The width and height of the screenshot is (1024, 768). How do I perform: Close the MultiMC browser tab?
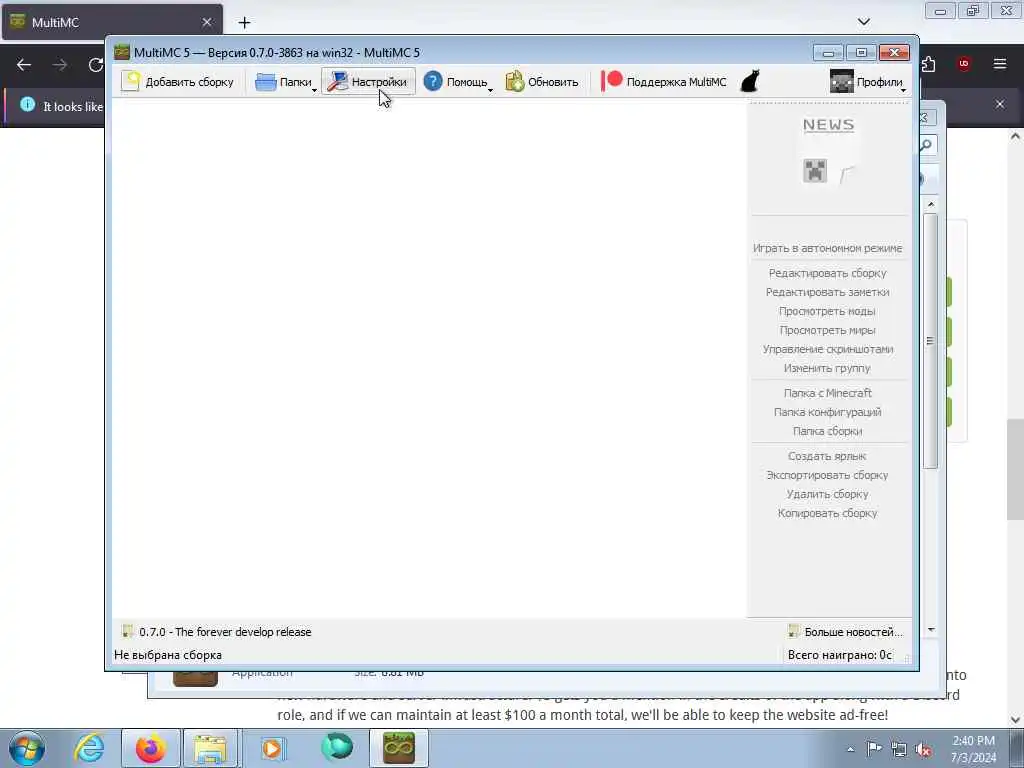[206, 22]
